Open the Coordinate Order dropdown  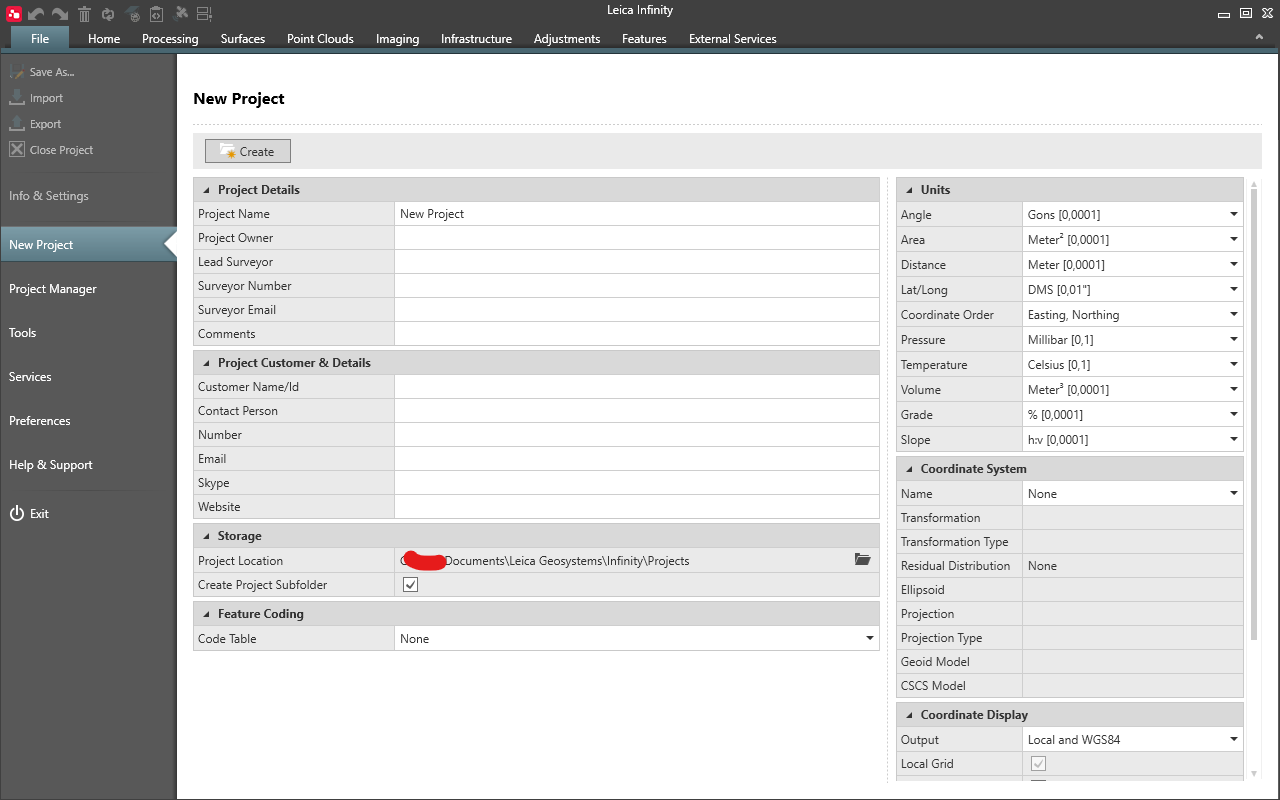(1234, 314)
